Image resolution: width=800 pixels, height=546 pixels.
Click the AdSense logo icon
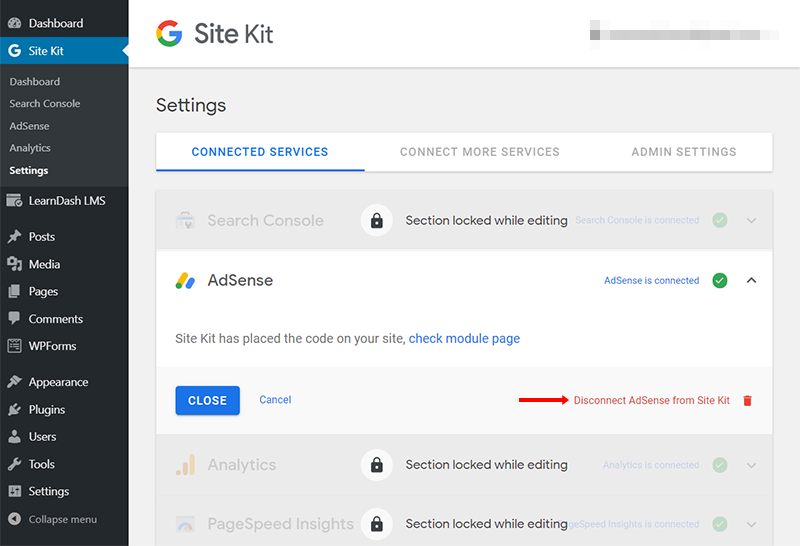click(185, 280)
